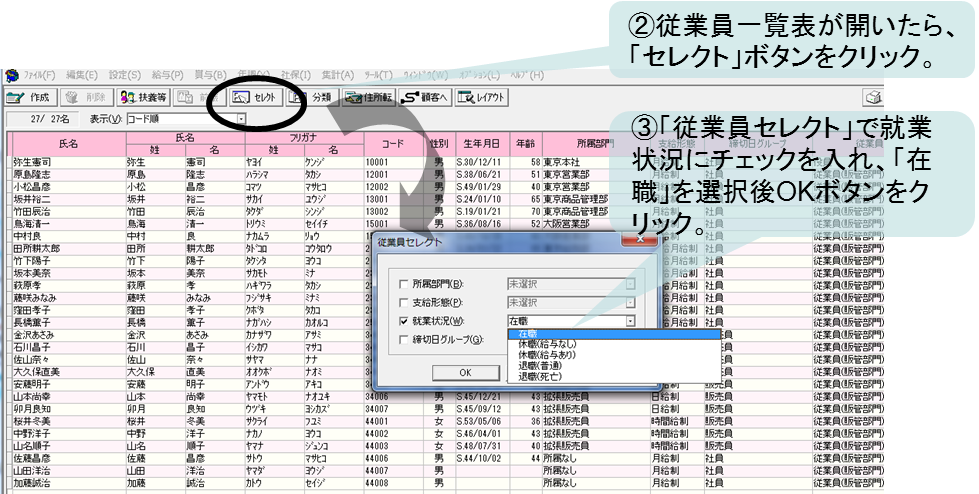Uncheck the 就業状況(W) checkbox

(x=403, y=321)
